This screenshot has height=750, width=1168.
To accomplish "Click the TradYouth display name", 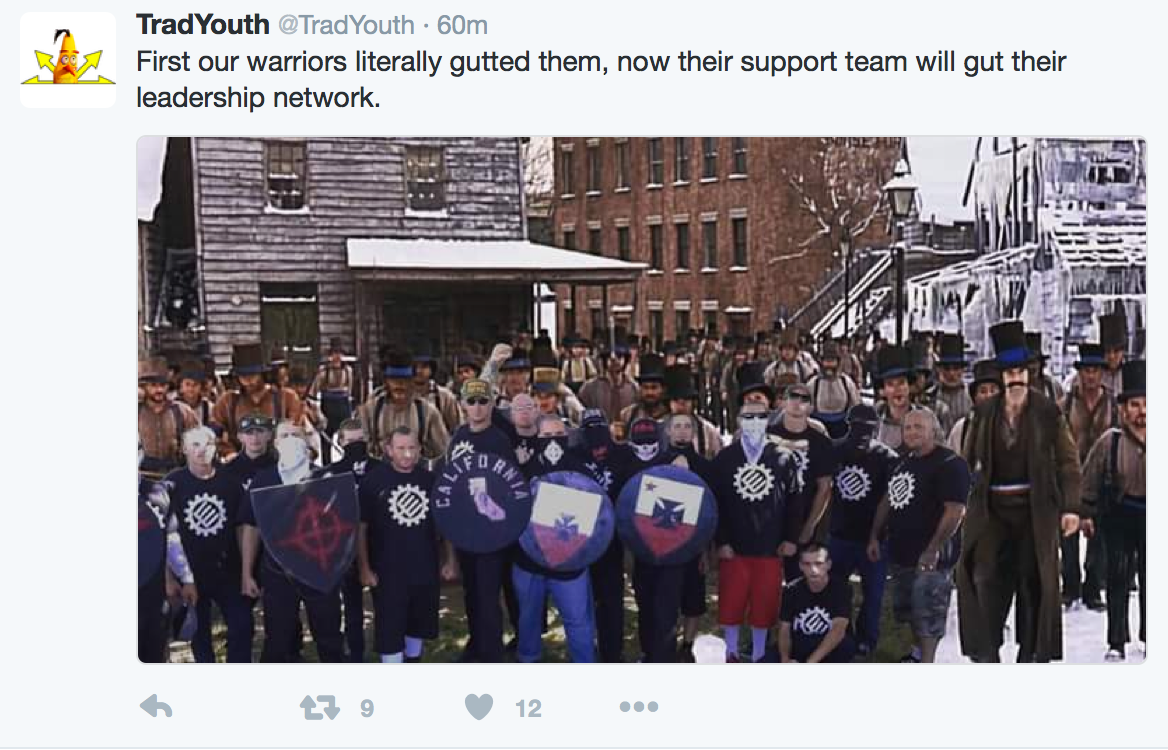I will click(203, 25).
